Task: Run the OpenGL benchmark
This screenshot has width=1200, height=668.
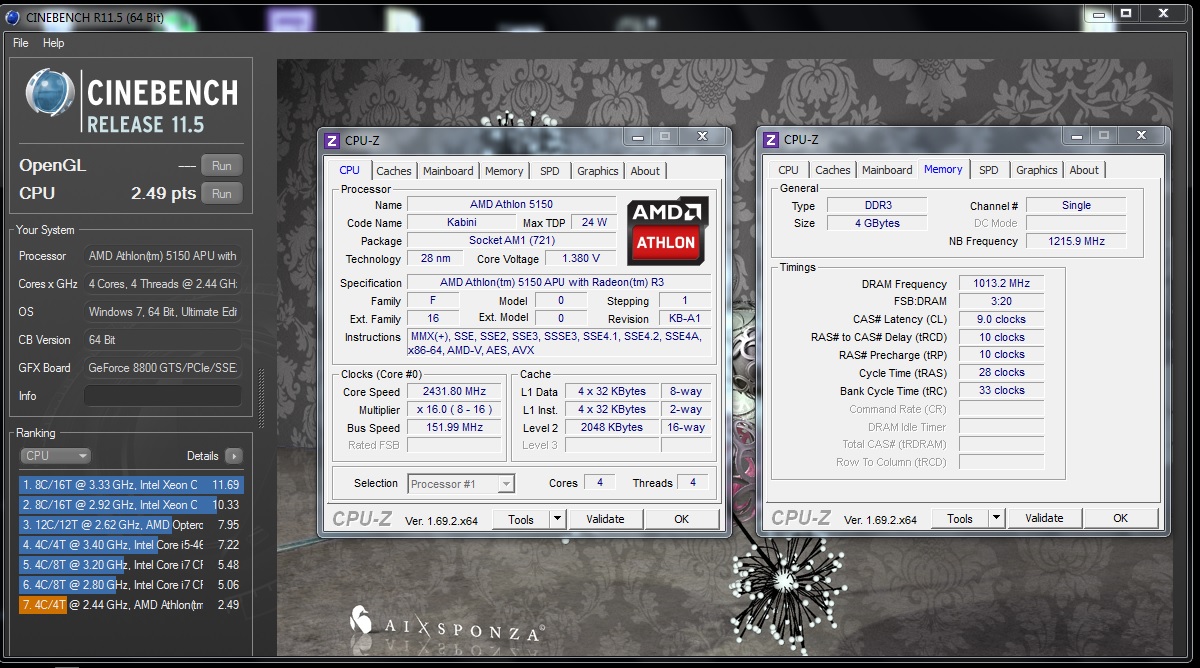Action: (222, 166)
